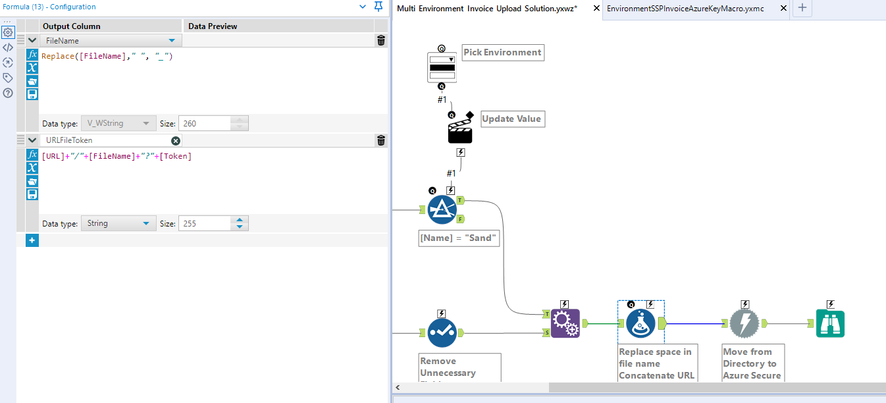
Task: Select the Formula flask tool on canvas
Action: [641, 323]
